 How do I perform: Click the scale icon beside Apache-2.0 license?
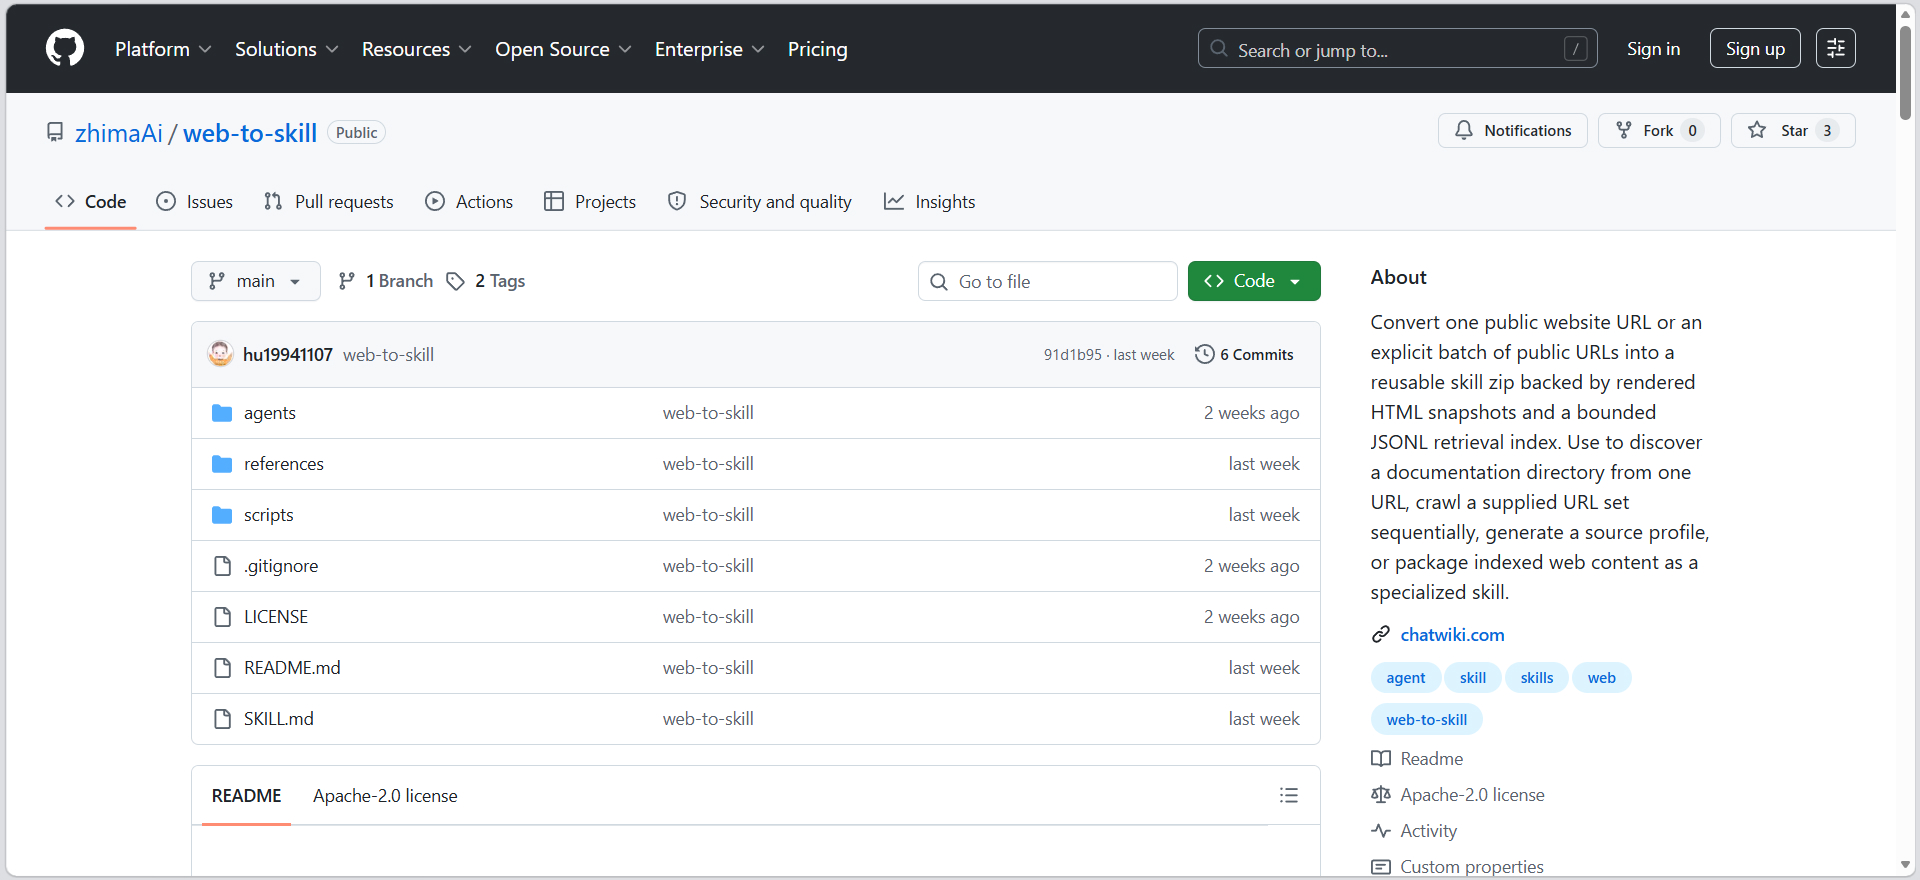pyautogui.click(x=1381, y=795)
